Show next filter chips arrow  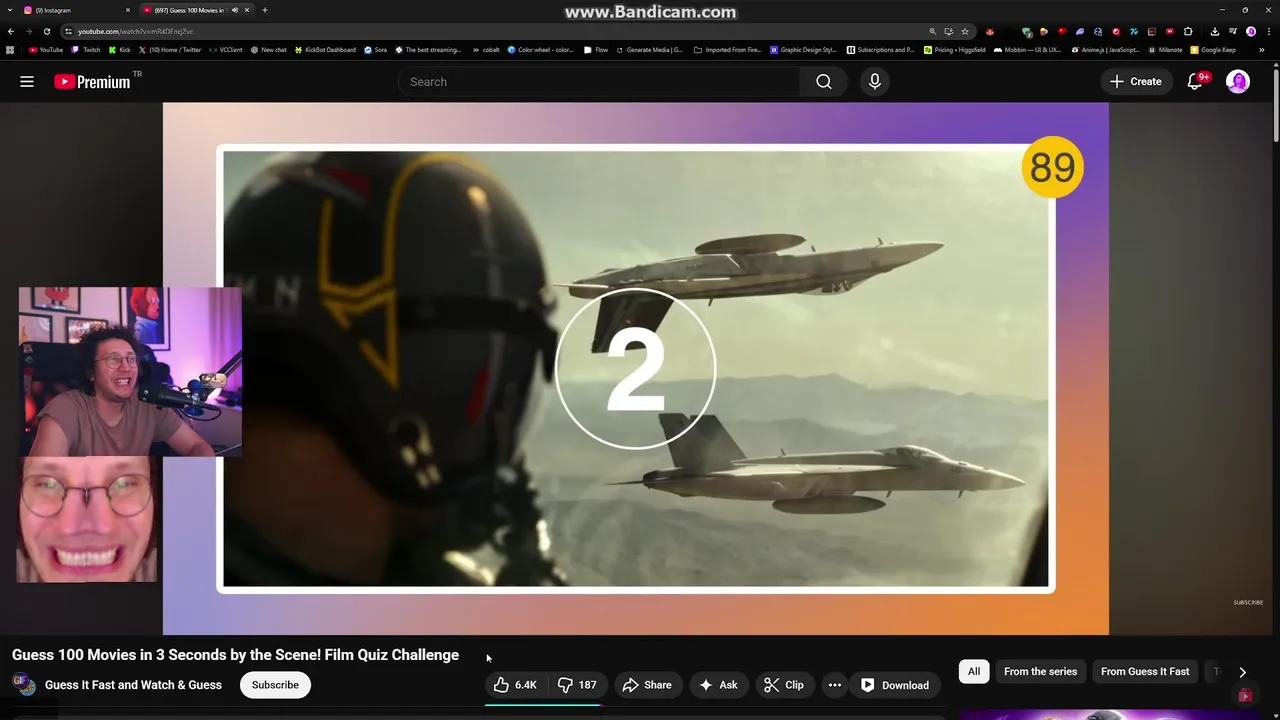coord(1242,673)
